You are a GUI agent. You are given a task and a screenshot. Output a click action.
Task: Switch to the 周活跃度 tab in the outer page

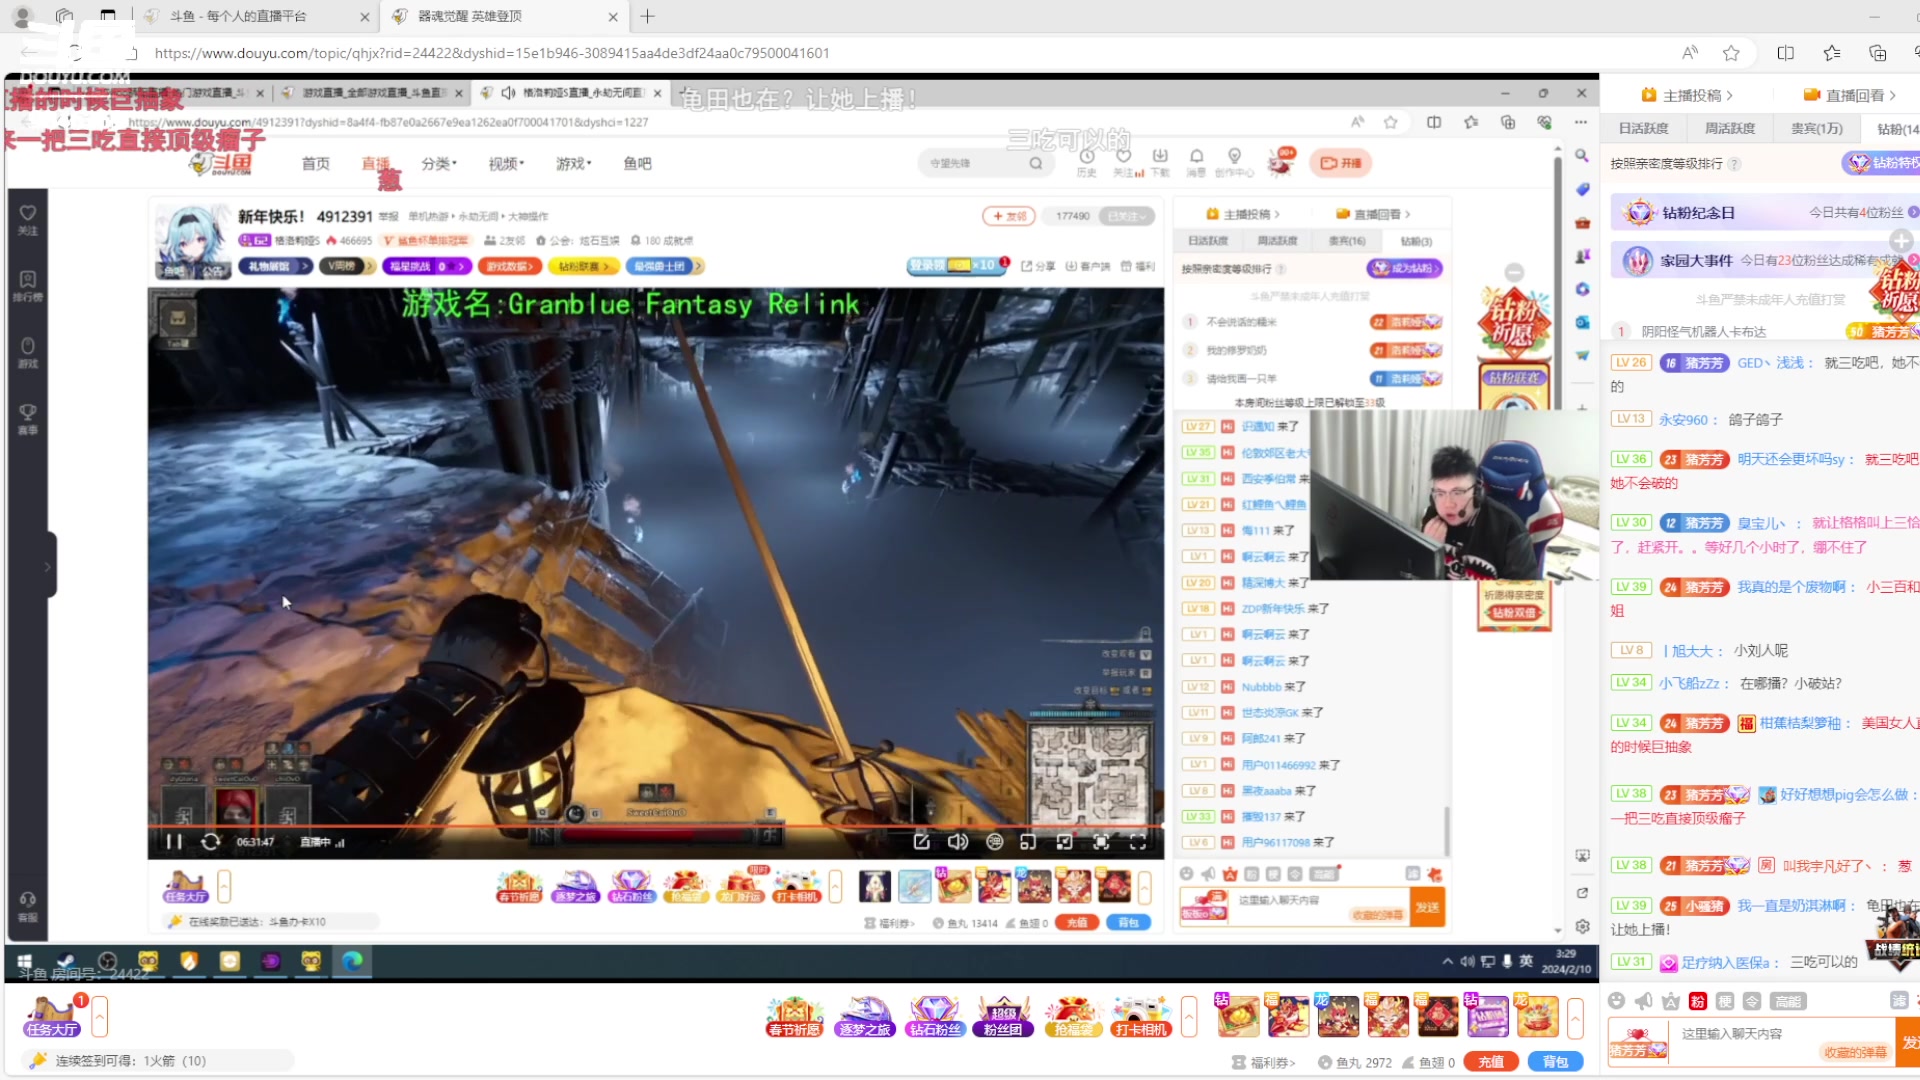click(1730, 128)
